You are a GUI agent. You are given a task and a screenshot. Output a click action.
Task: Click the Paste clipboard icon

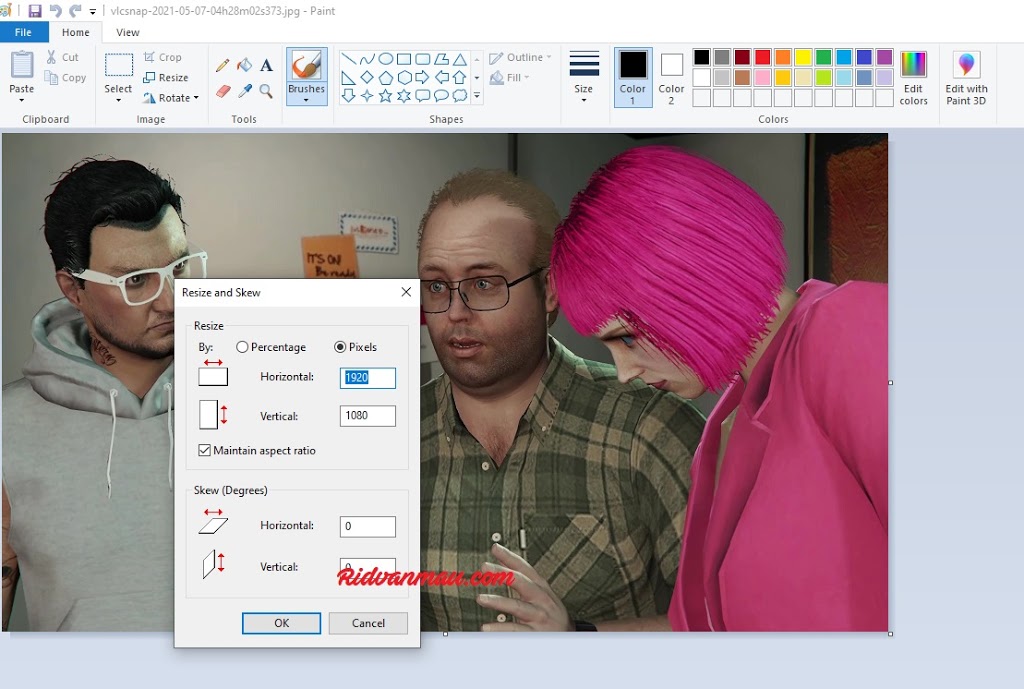pyautogui.click(x=22, y=64)
